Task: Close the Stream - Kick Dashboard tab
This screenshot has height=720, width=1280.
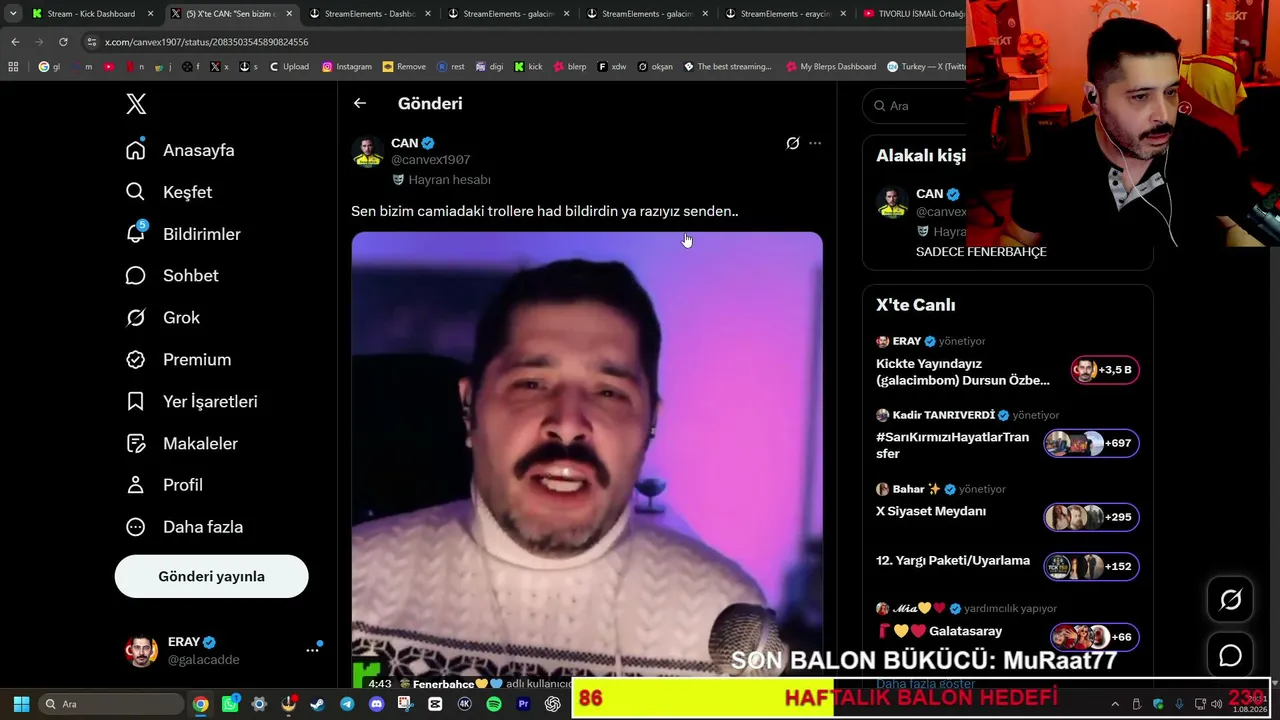Action: point(151,14)
